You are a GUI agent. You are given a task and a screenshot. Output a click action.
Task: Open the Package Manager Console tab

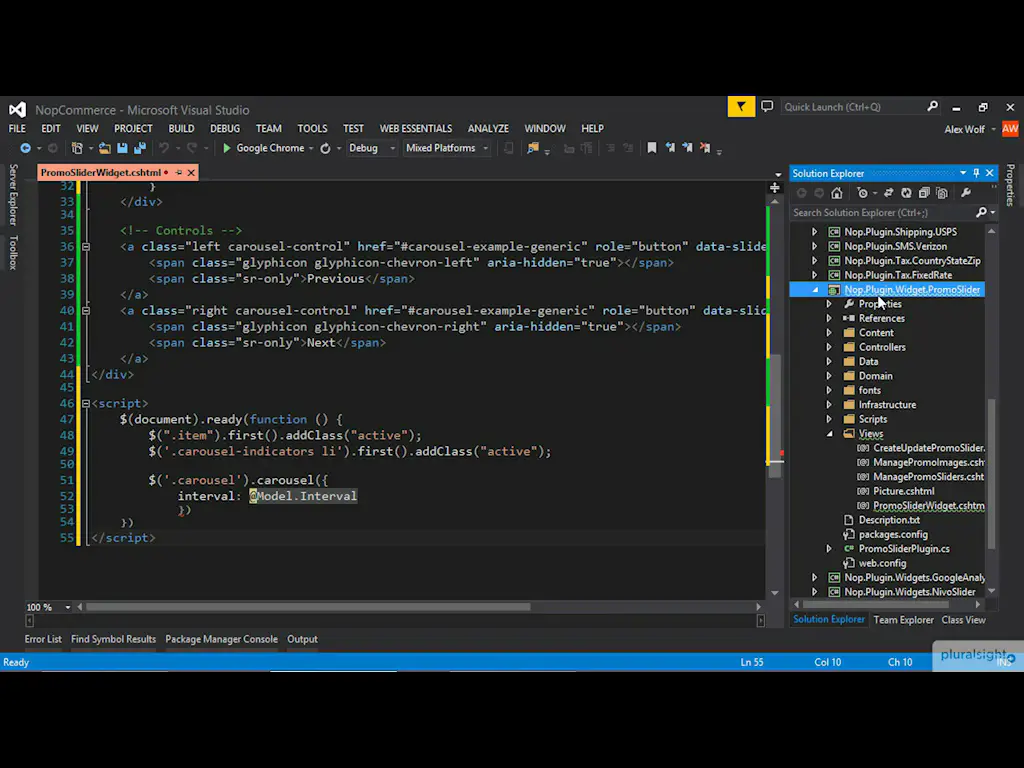pyautogui.click(x=221, y=639)
